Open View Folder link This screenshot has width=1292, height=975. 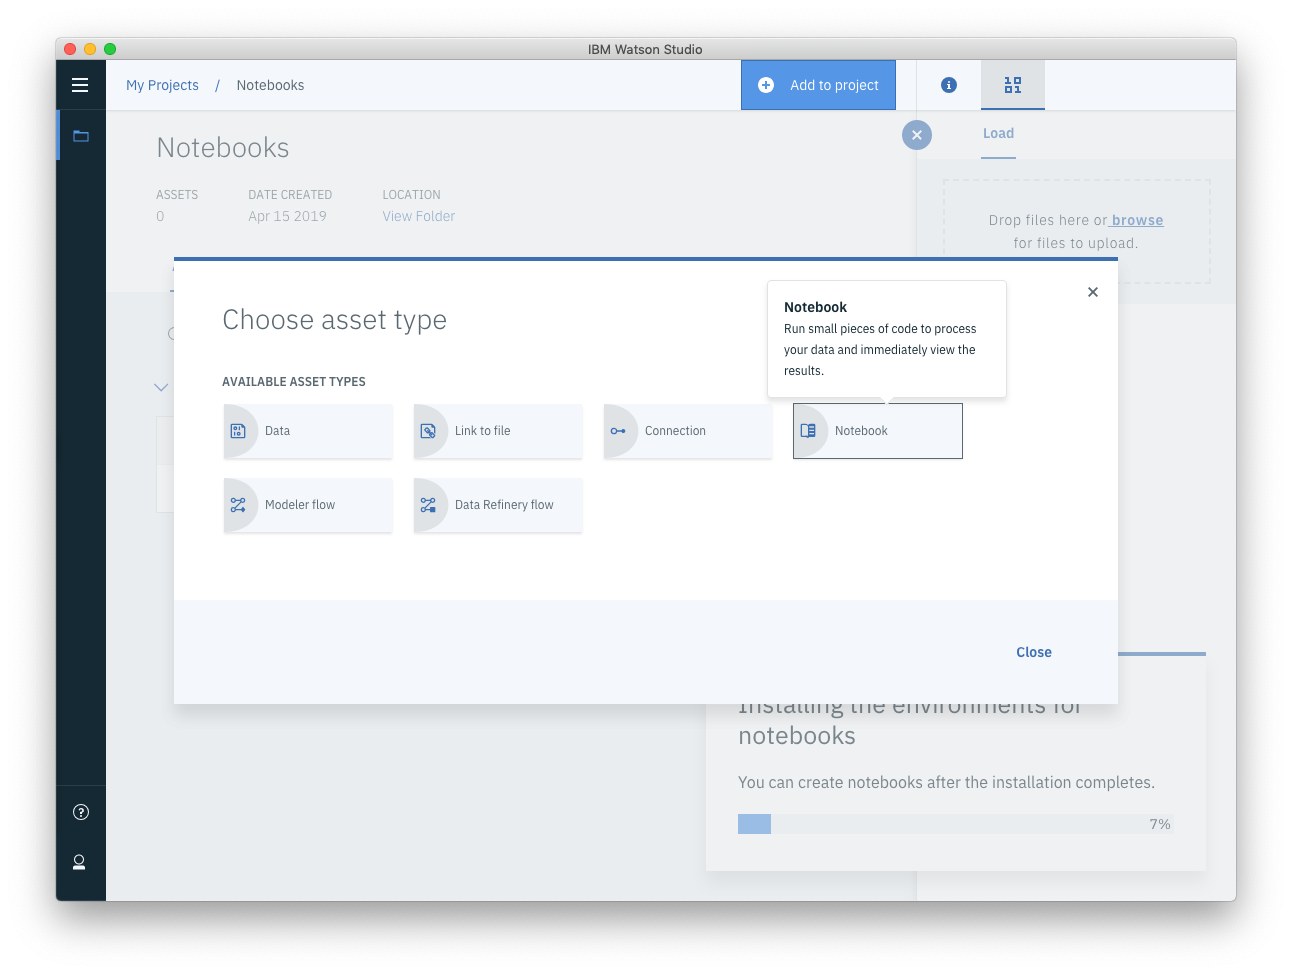point(418,216)
